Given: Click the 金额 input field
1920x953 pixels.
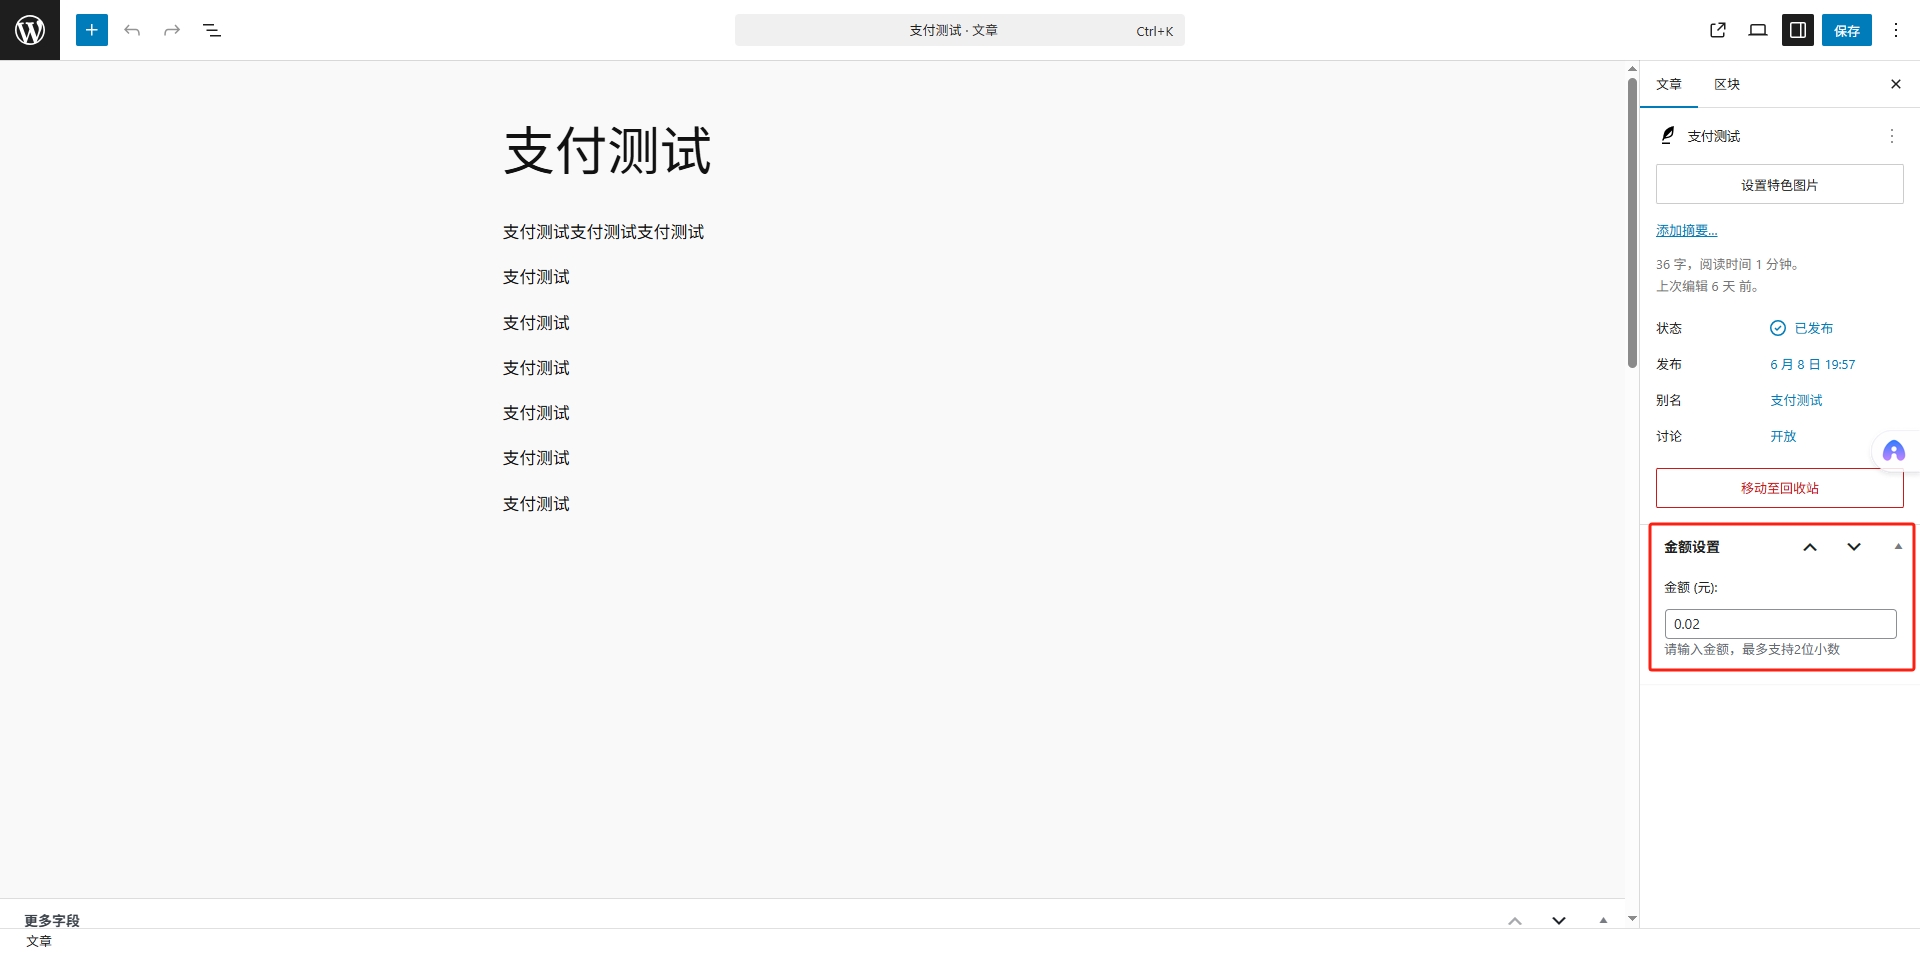Looking at the screenshot, I should coord(1779,624).
